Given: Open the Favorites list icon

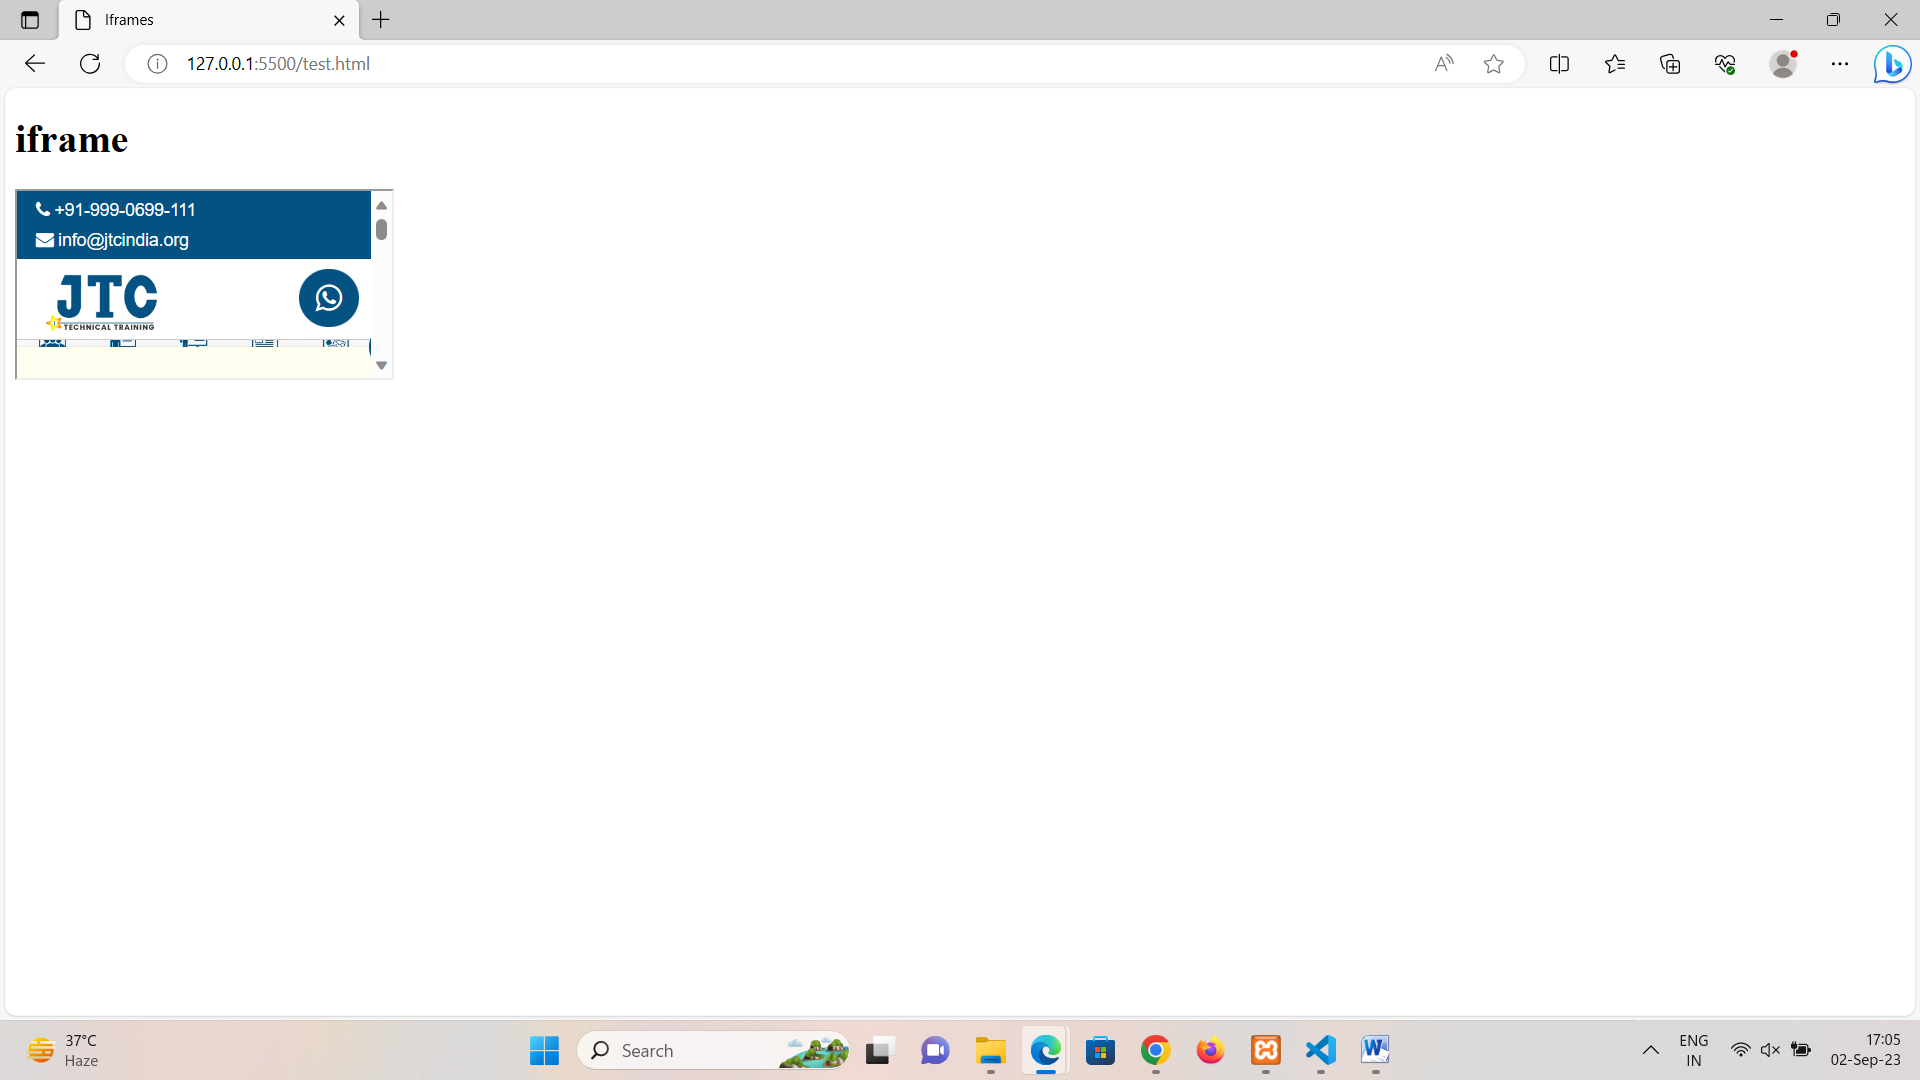Looking at the screenshot, I should click(1614, 64).
